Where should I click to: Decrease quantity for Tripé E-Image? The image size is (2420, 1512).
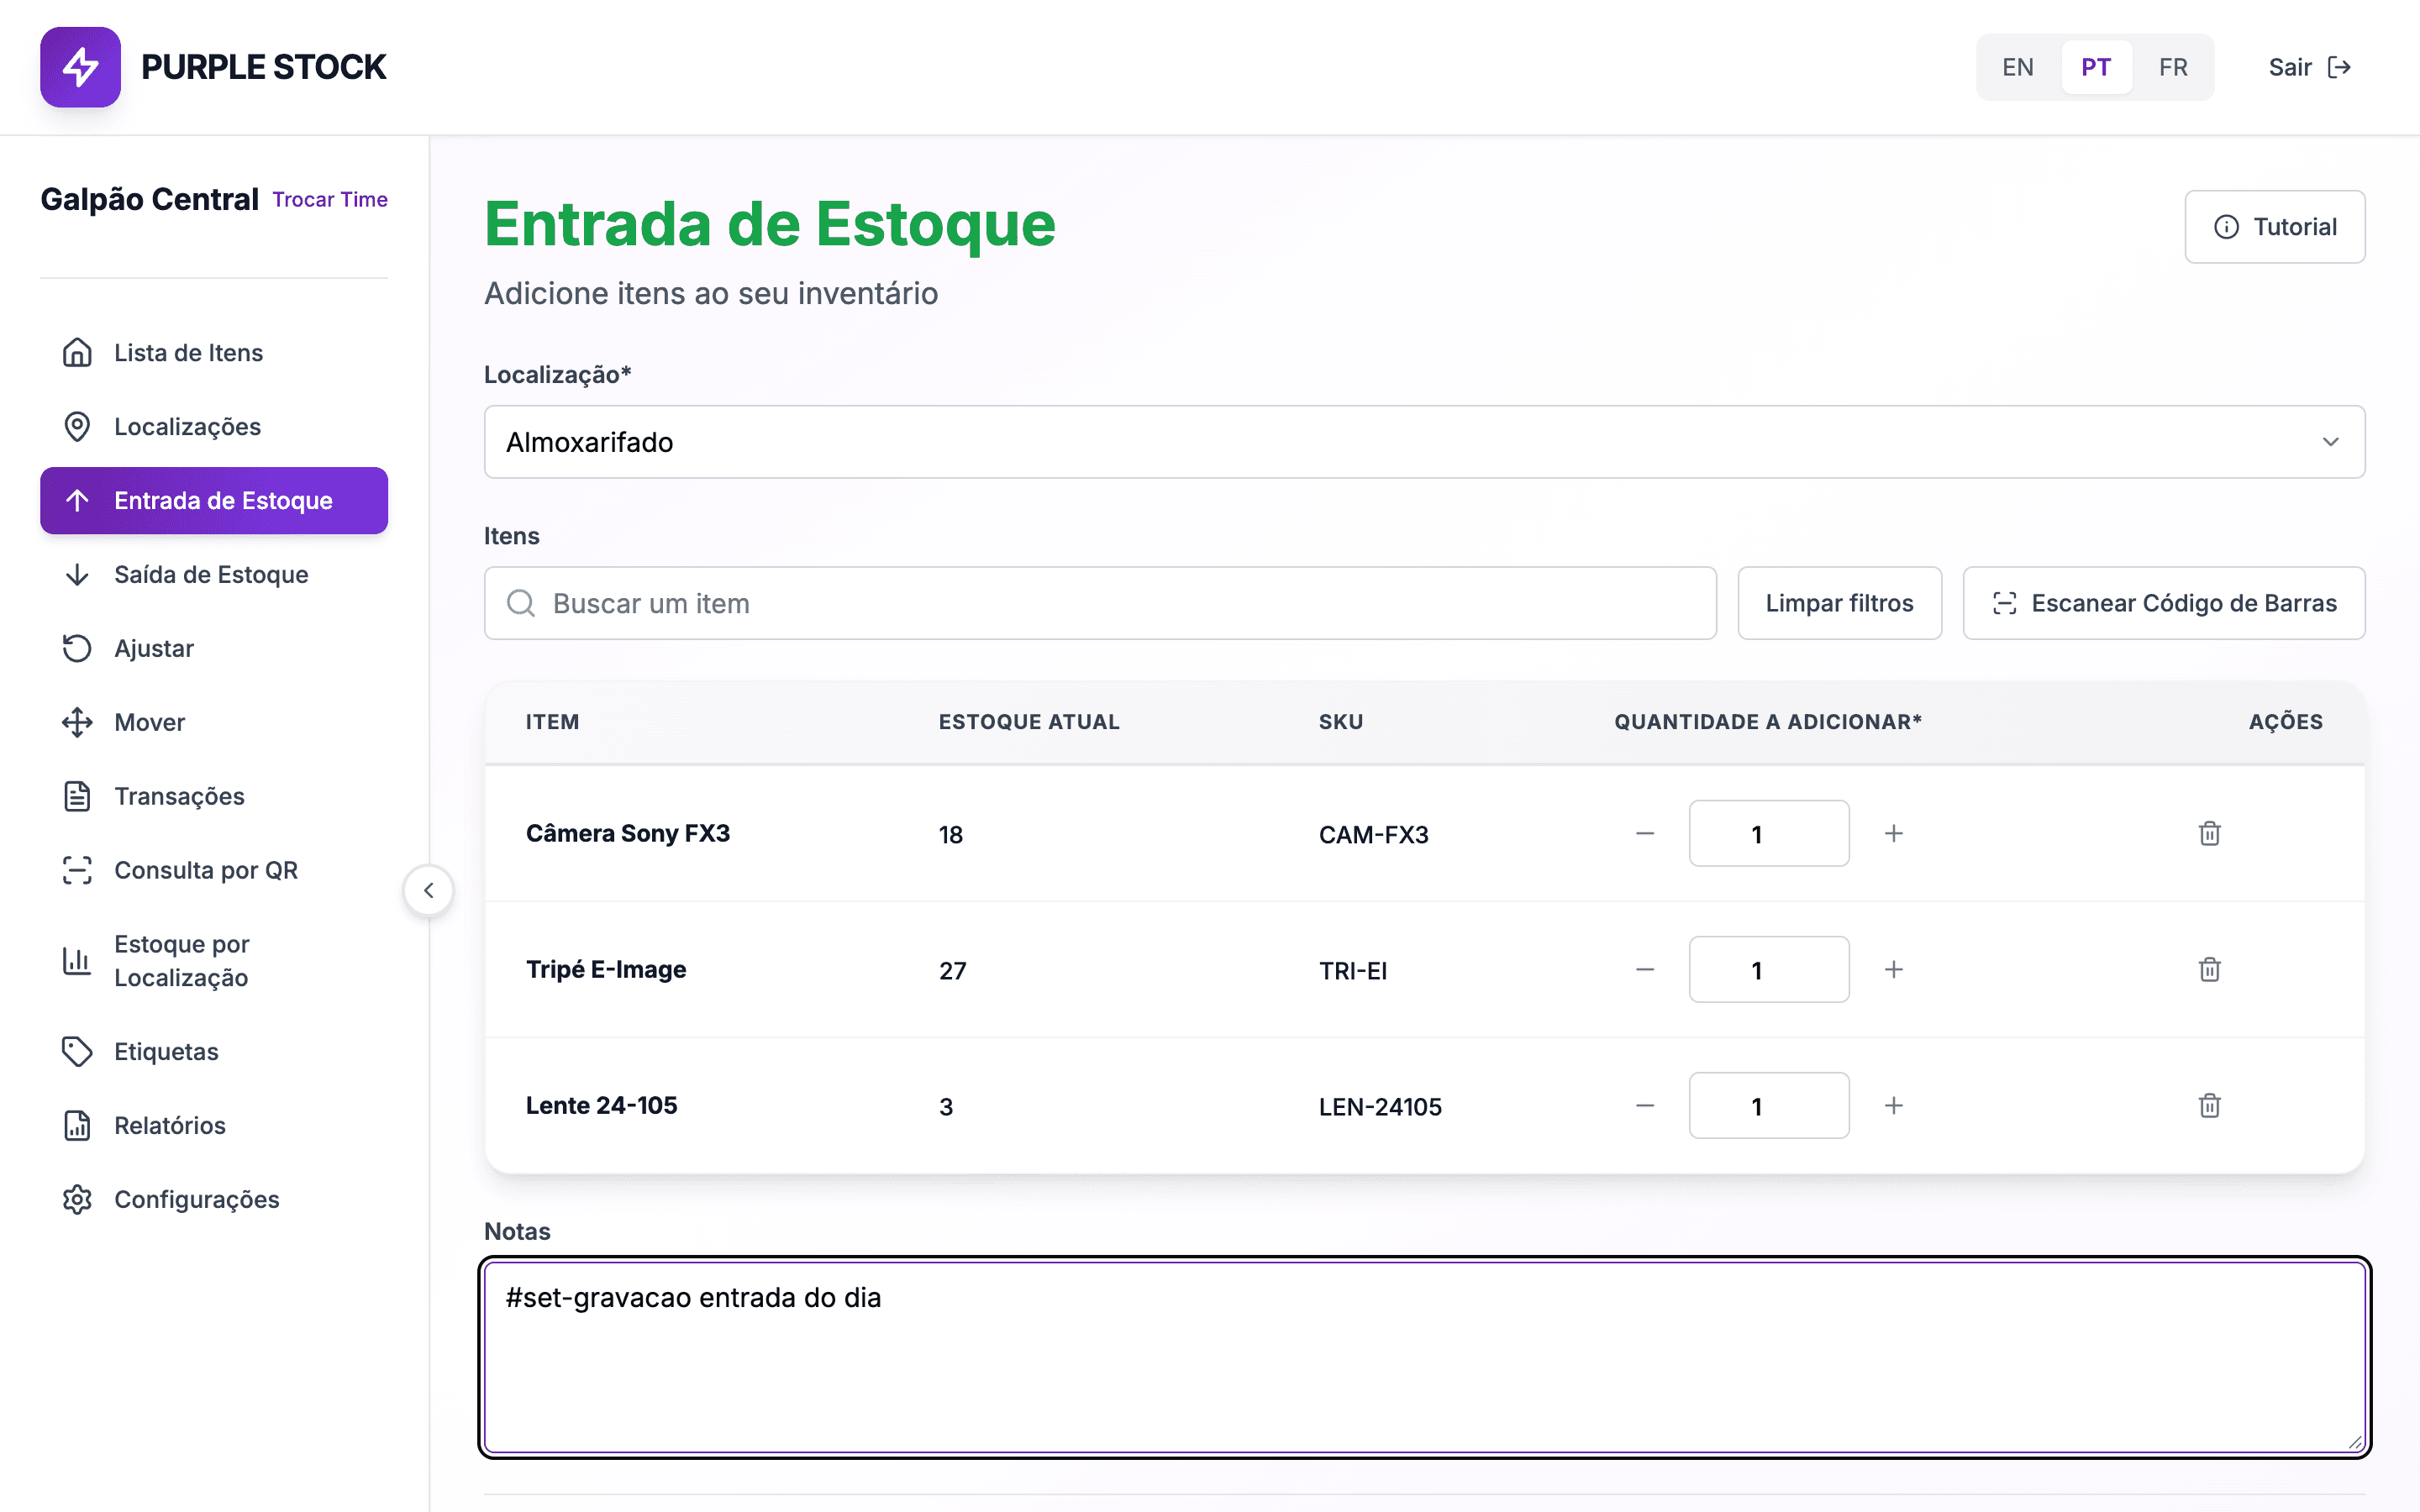pos(1645,969)
